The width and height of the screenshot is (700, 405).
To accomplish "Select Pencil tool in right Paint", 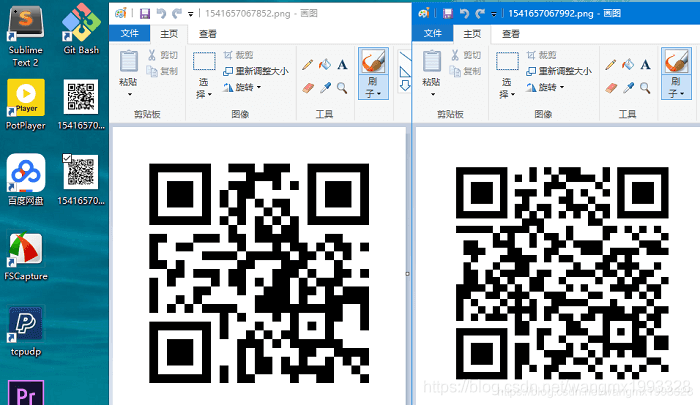I will tap(610, 65).
